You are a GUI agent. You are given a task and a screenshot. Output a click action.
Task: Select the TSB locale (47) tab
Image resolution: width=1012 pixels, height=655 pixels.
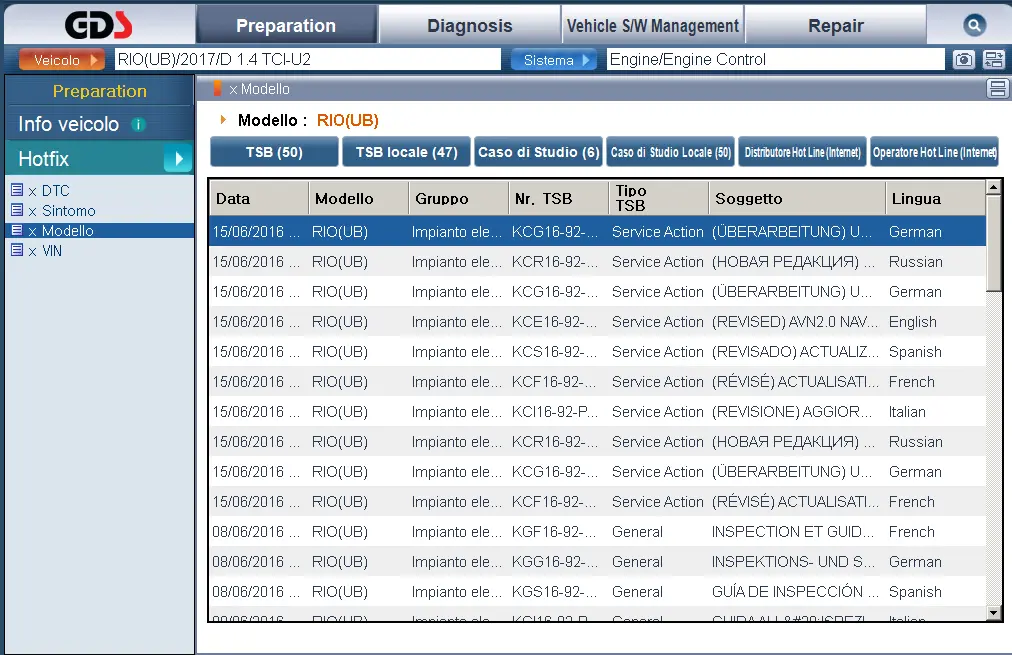407,152
